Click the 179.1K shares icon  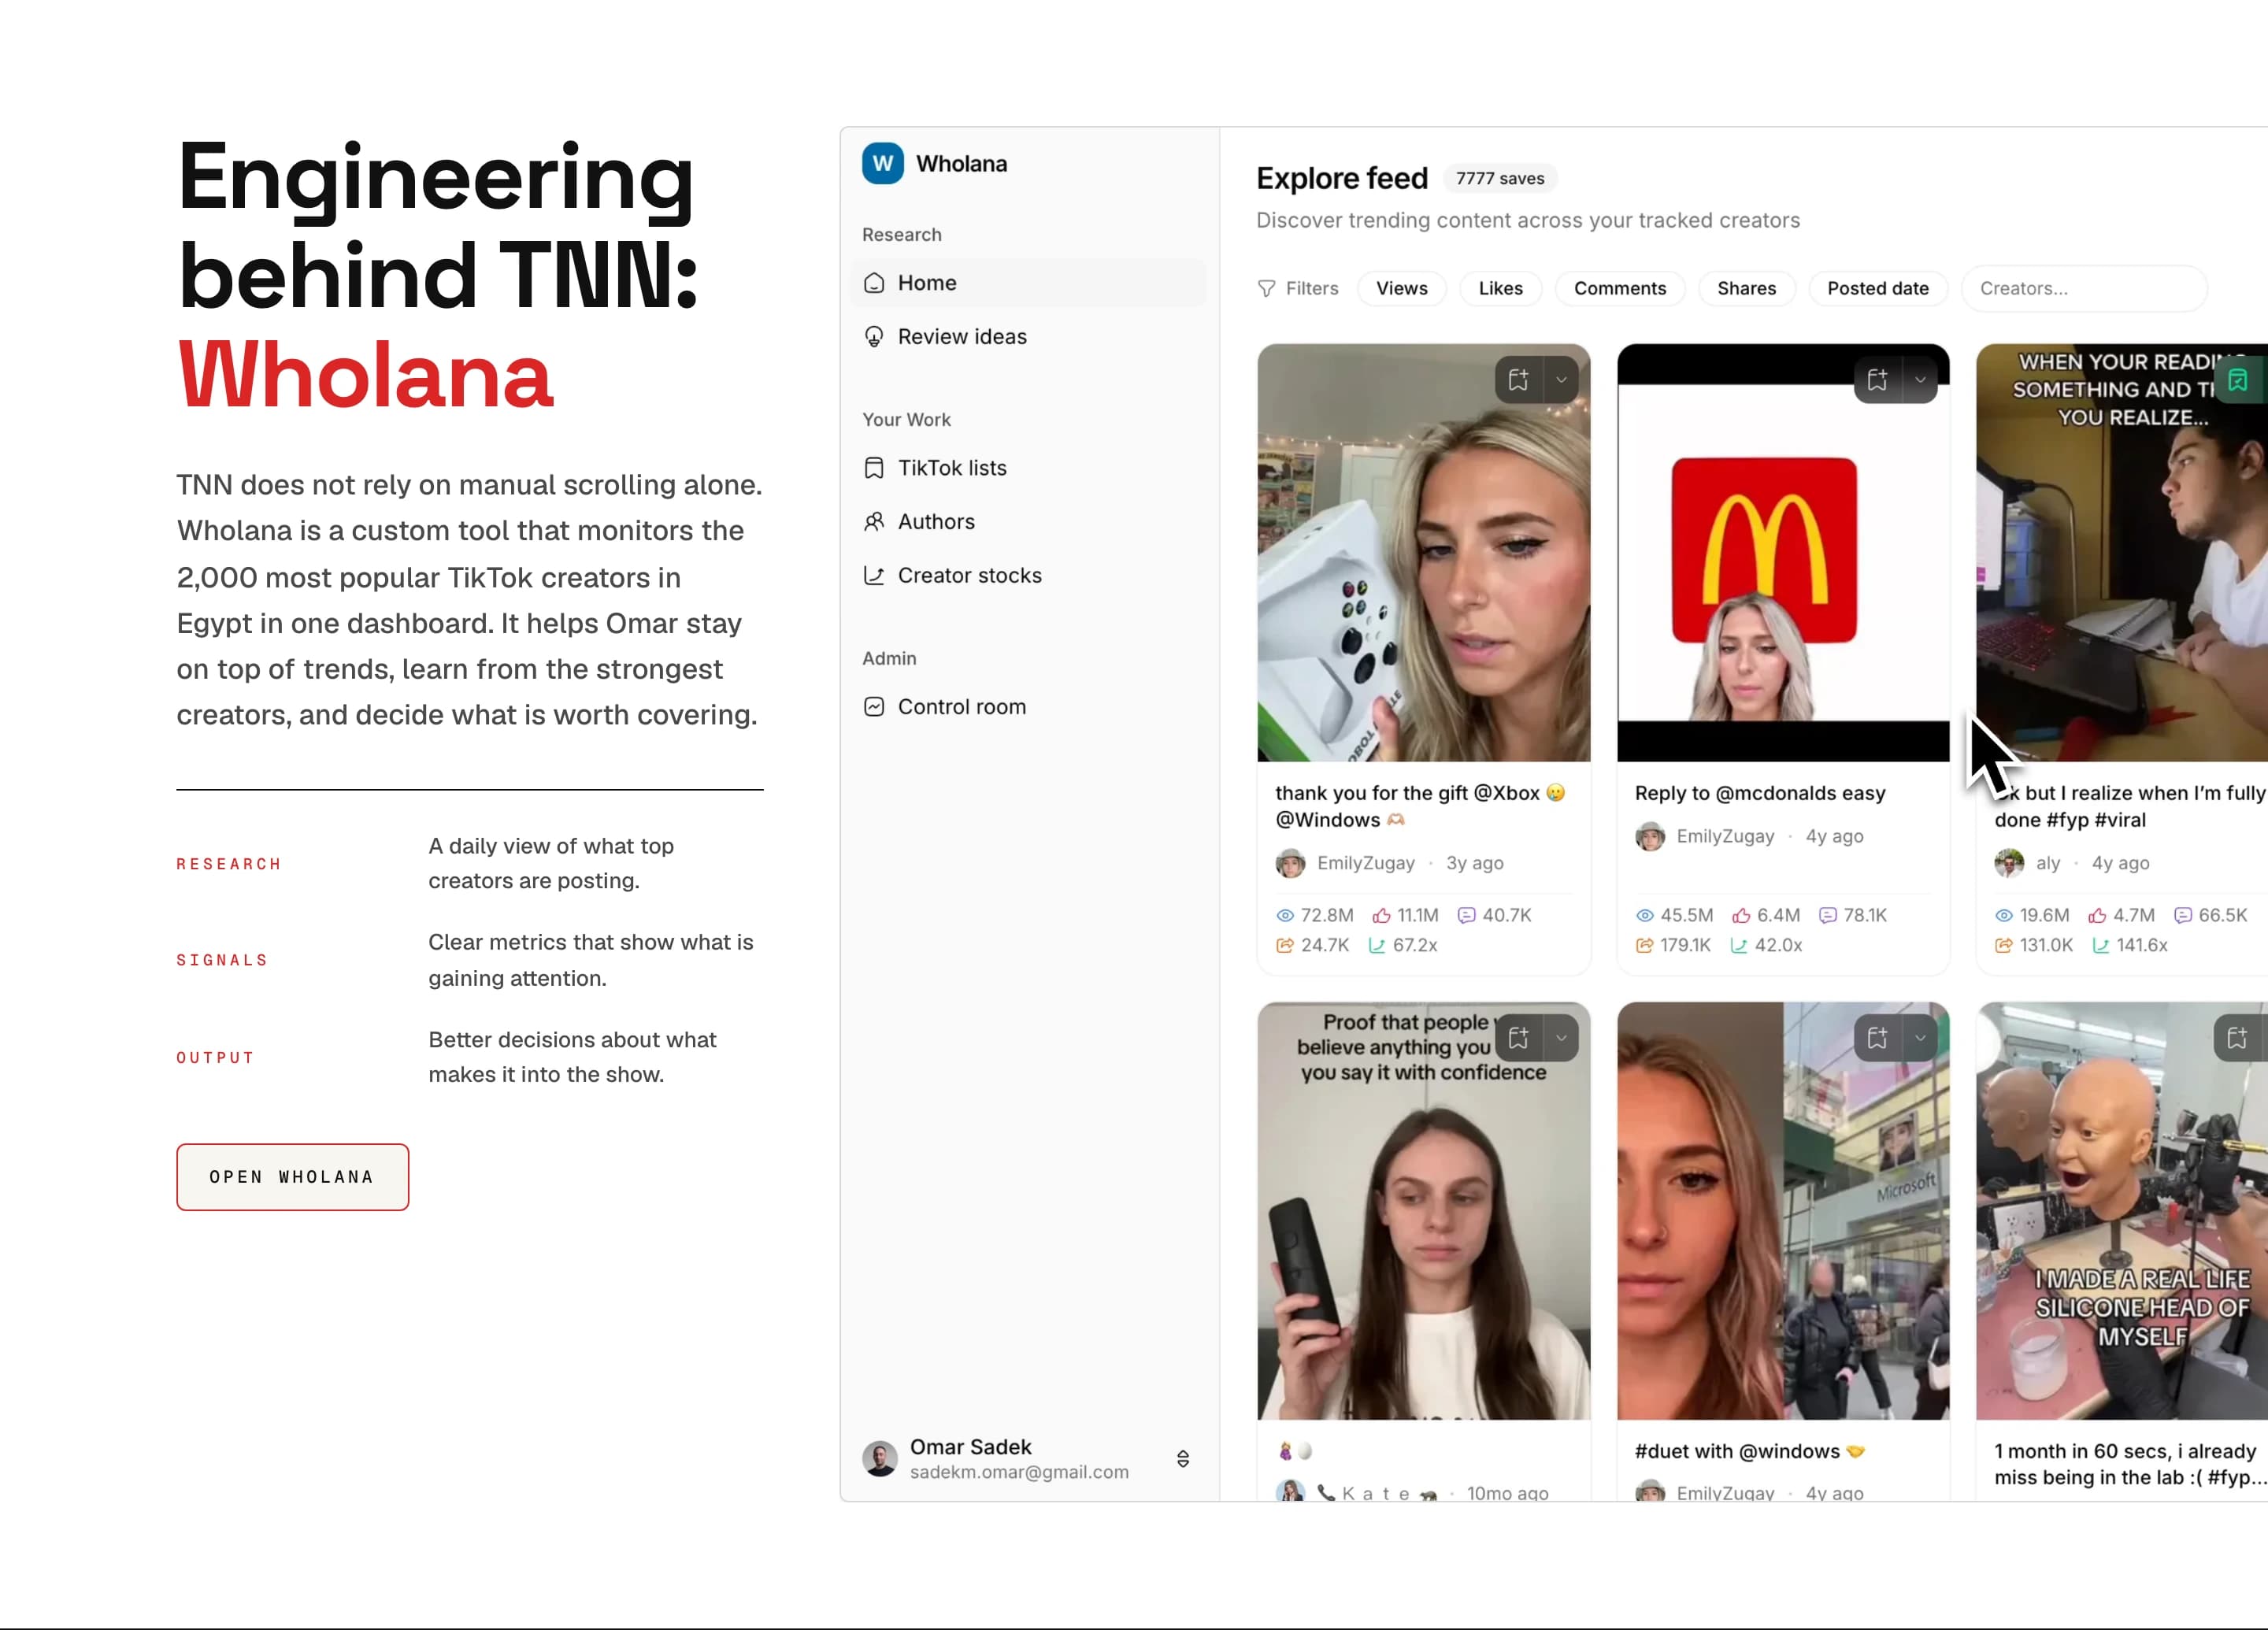point(1644,945)
